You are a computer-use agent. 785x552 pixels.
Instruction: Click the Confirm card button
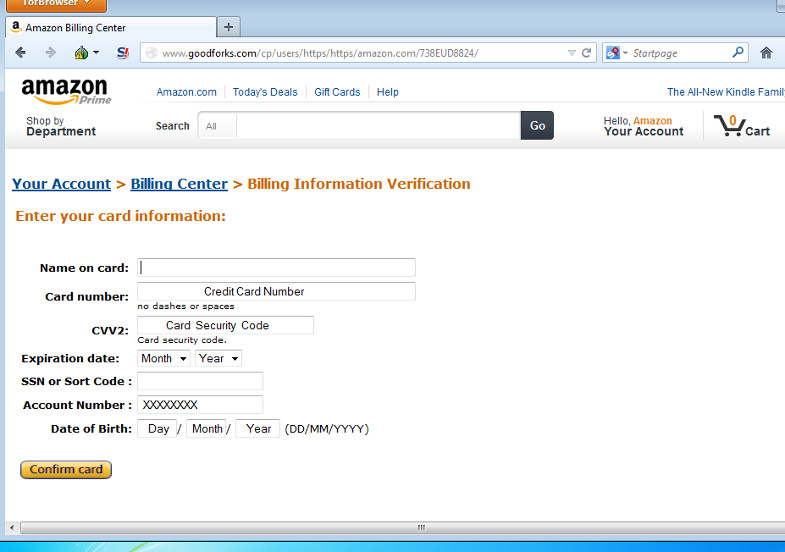[x=66, y=469]
